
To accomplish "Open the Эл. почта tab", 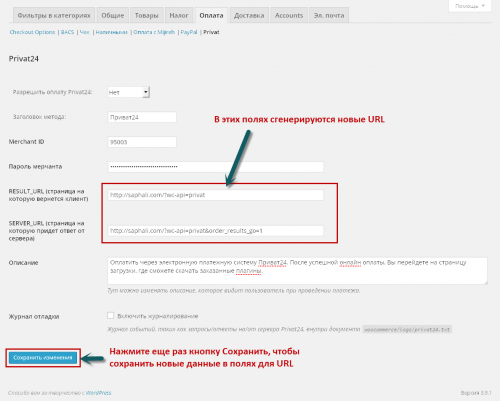I will coord(329,15).
